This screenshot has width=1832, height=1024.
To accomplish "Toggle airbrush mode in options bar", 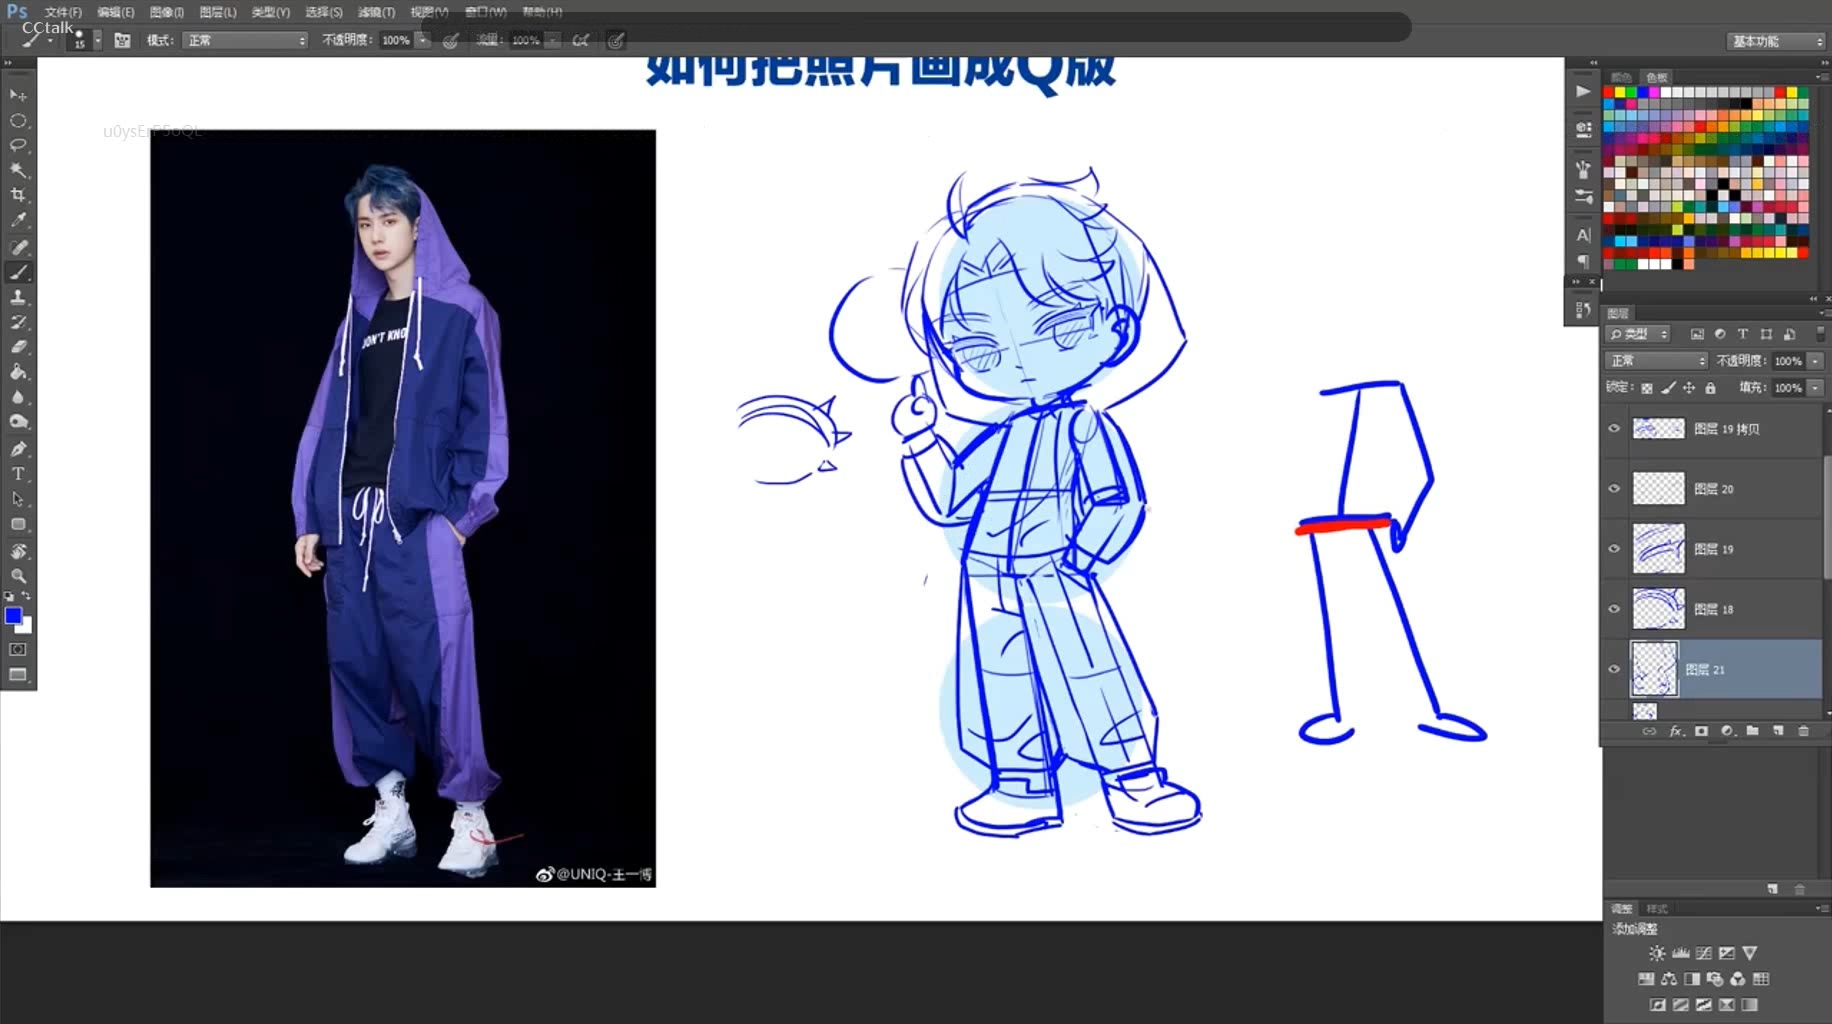I will click(581, 40).
